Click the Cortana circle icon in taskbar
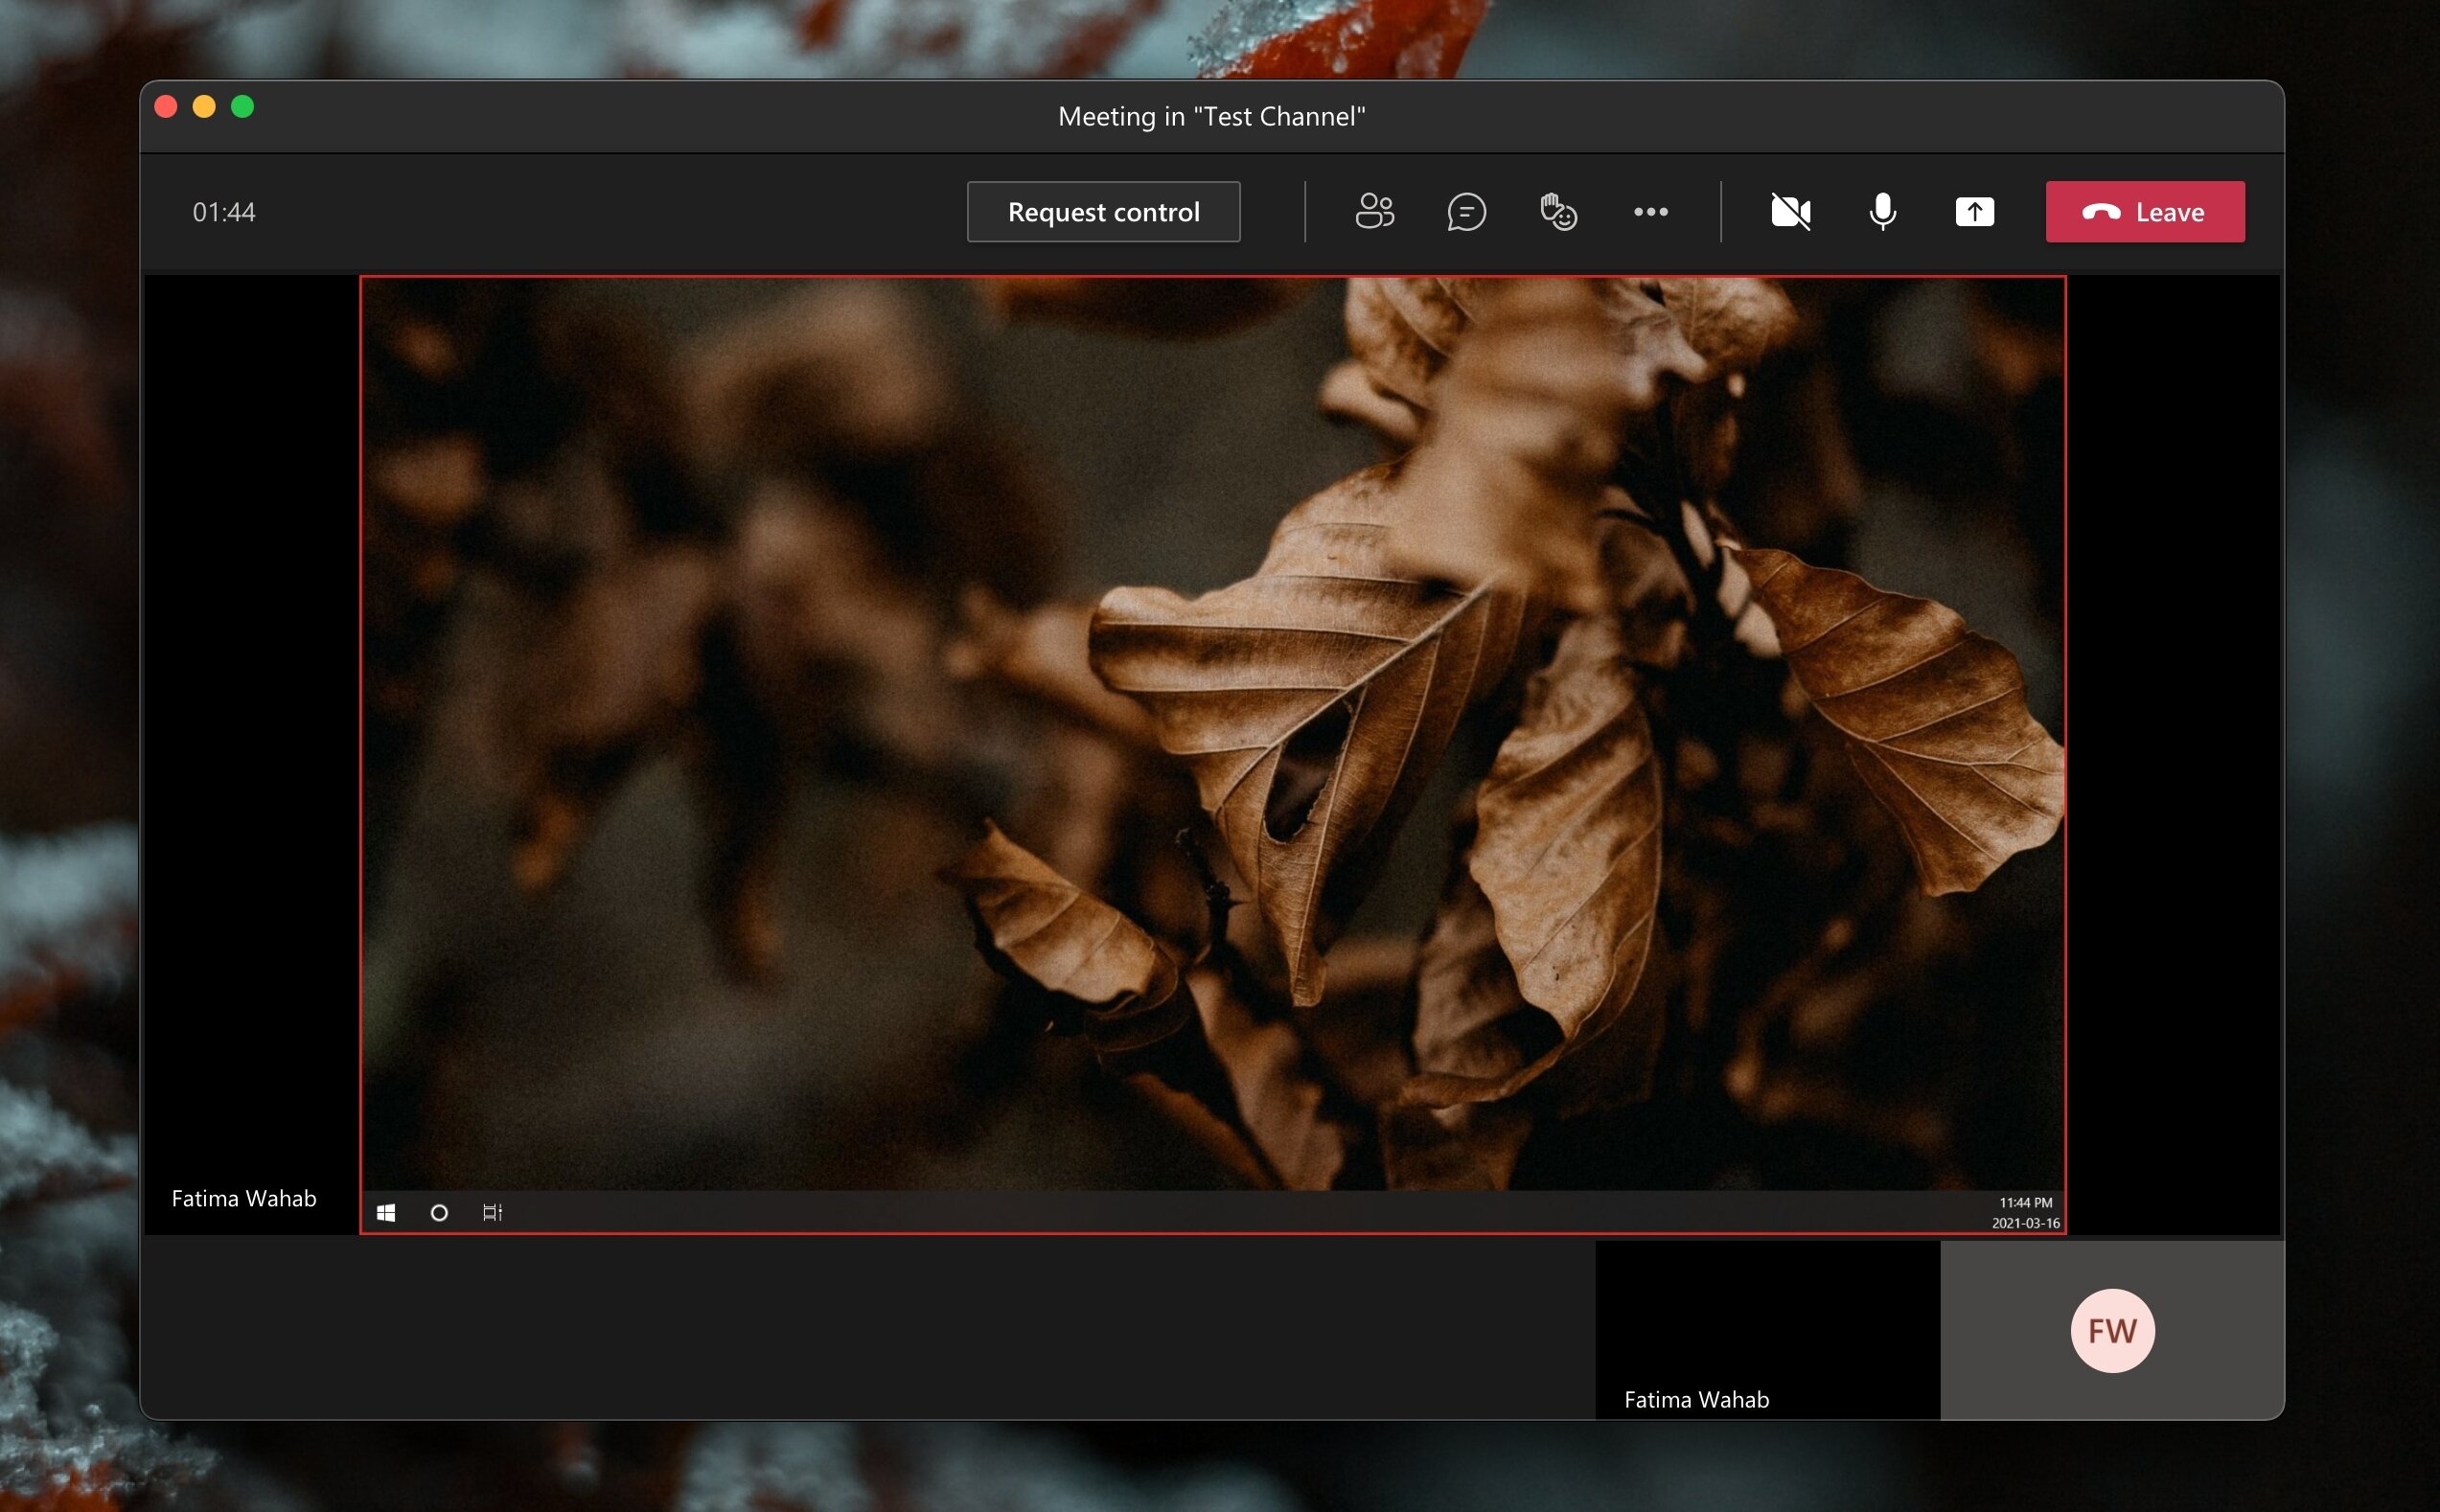 pyautogui.click(x=439, y=1212)
